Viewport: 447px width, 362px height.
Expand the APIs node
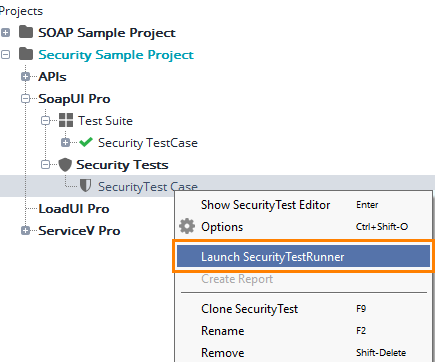click(x=25, y=77)
